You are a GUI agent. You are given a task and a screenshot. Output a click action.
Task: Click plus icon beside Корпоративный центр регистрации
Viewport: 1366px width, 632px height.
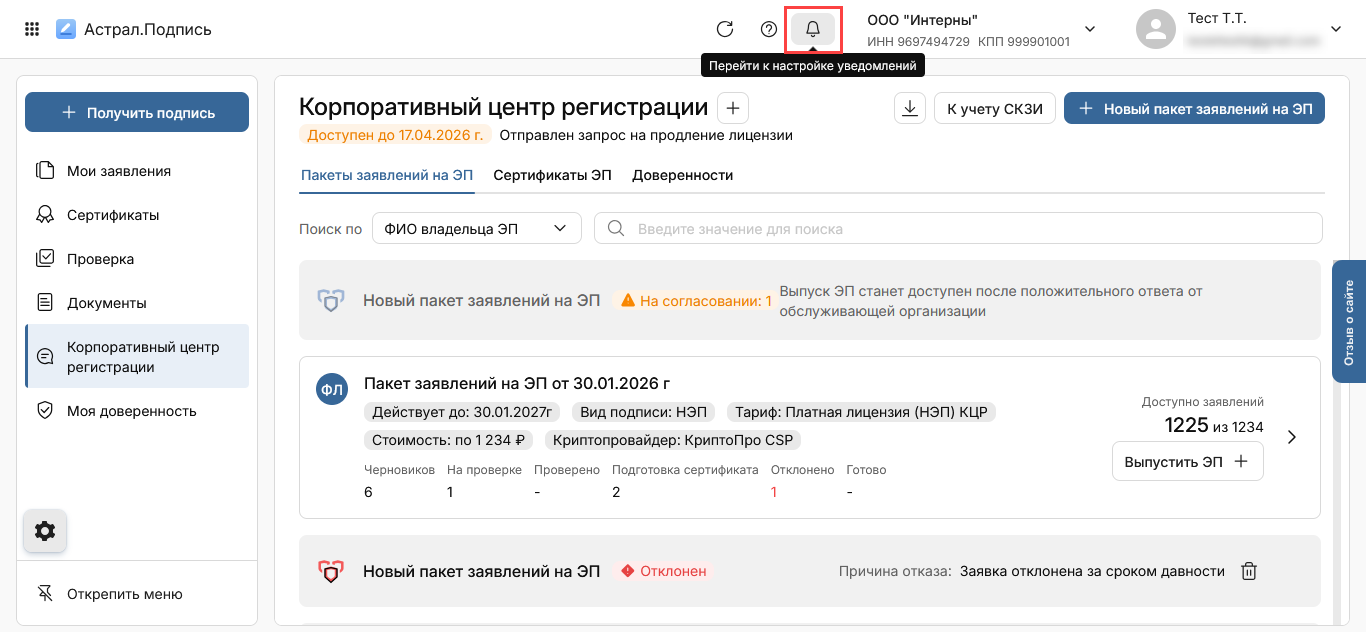point(732,108)
